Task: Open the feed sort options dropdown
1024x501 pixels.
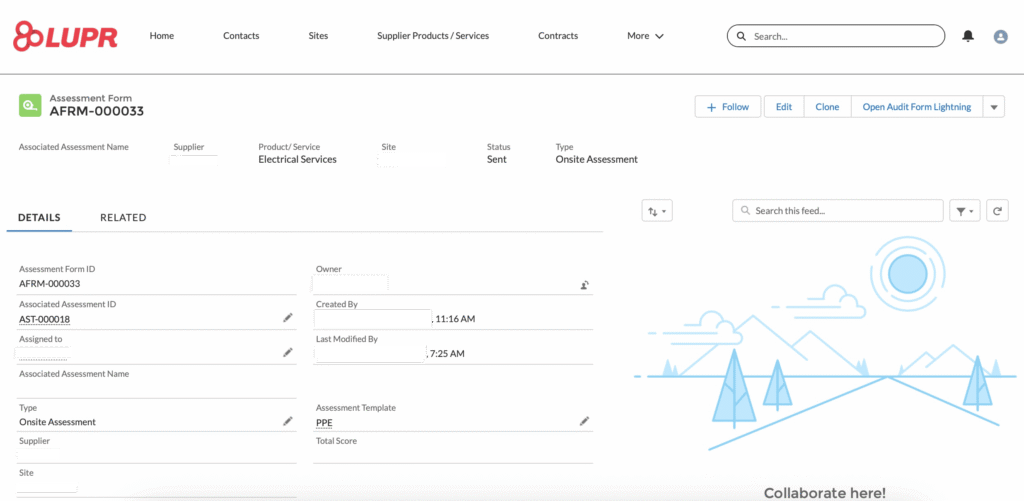Action: click(x=657, y=211)
